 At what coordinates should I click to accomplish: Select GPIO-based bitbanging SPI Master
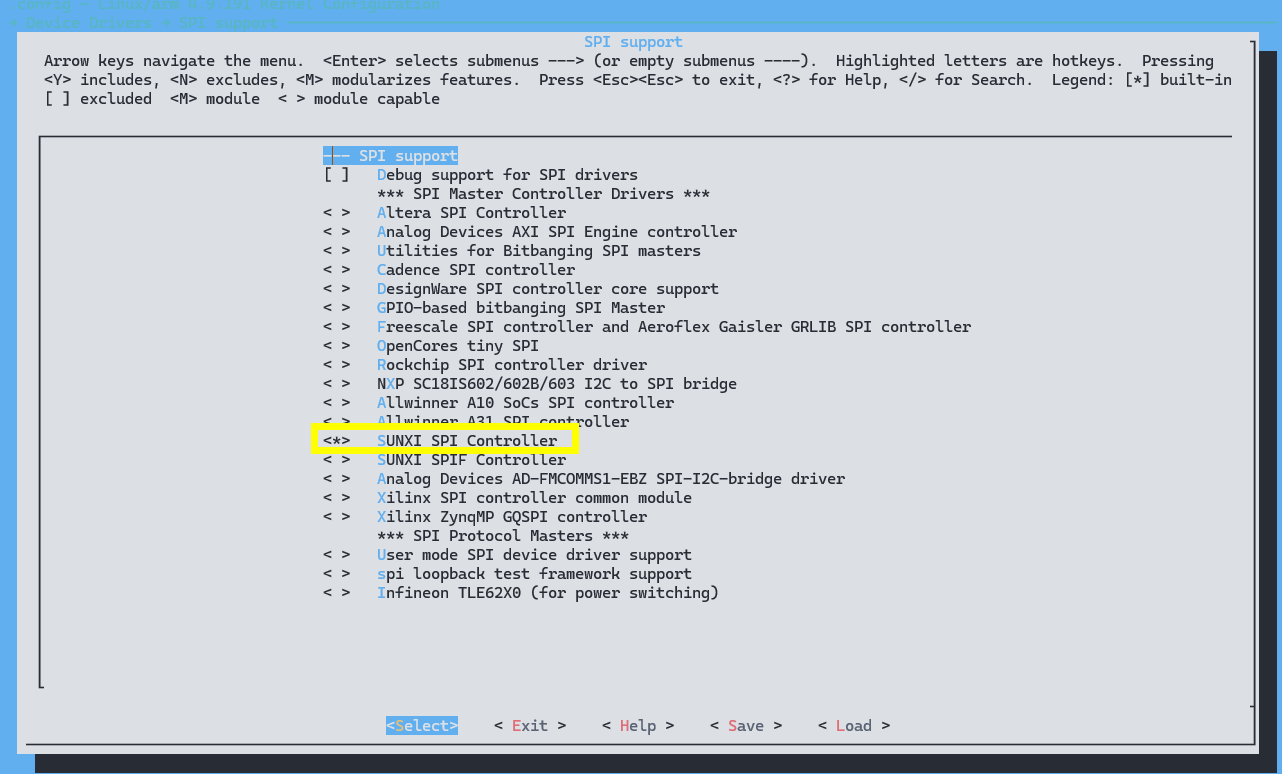[x=520, y=308]
